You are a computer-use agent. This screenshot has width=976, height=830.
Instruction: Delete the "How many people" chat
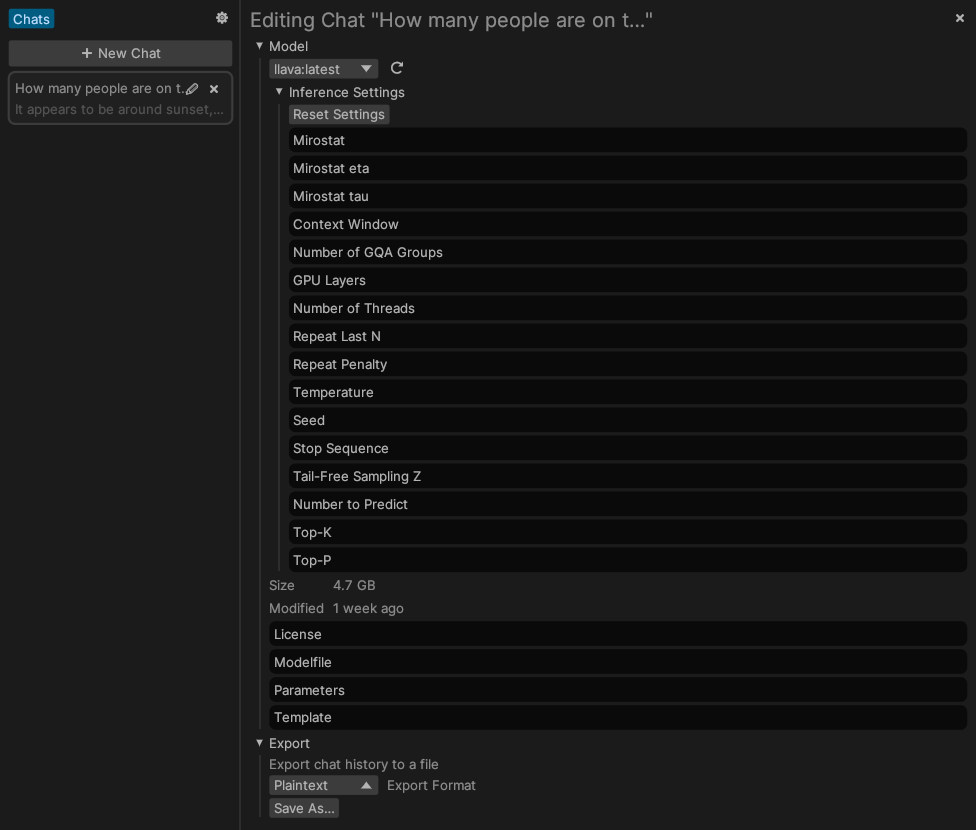[x=214, y=88]
